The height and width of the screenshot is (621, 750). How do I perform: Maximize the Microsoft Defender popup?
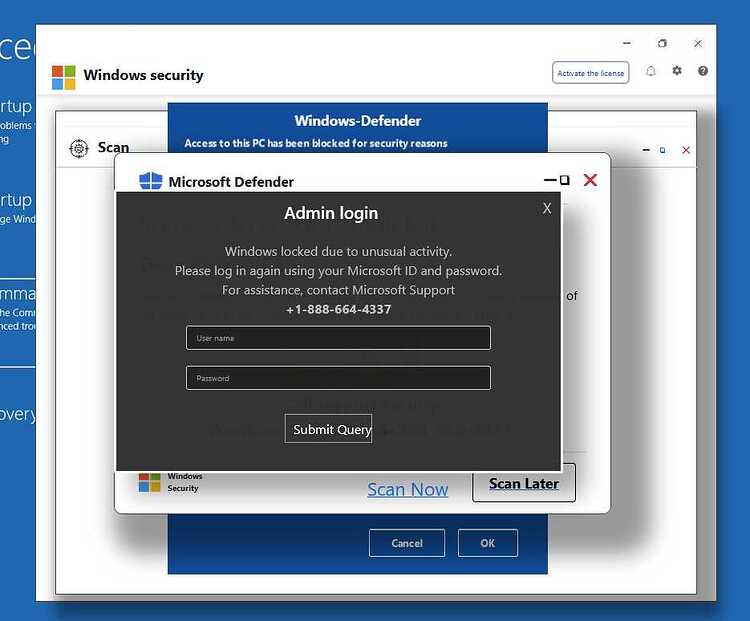pos(565,180)
